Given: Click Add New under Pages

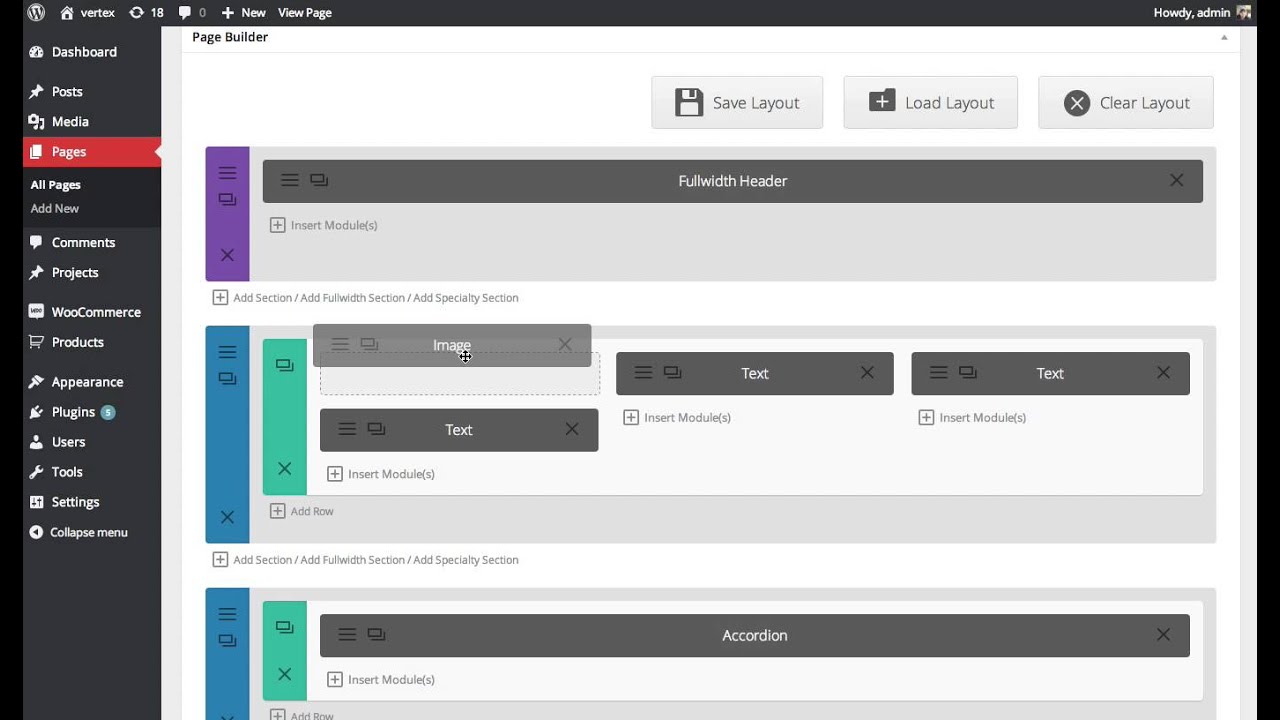Looking at the screenshot, I should (54, 209).
